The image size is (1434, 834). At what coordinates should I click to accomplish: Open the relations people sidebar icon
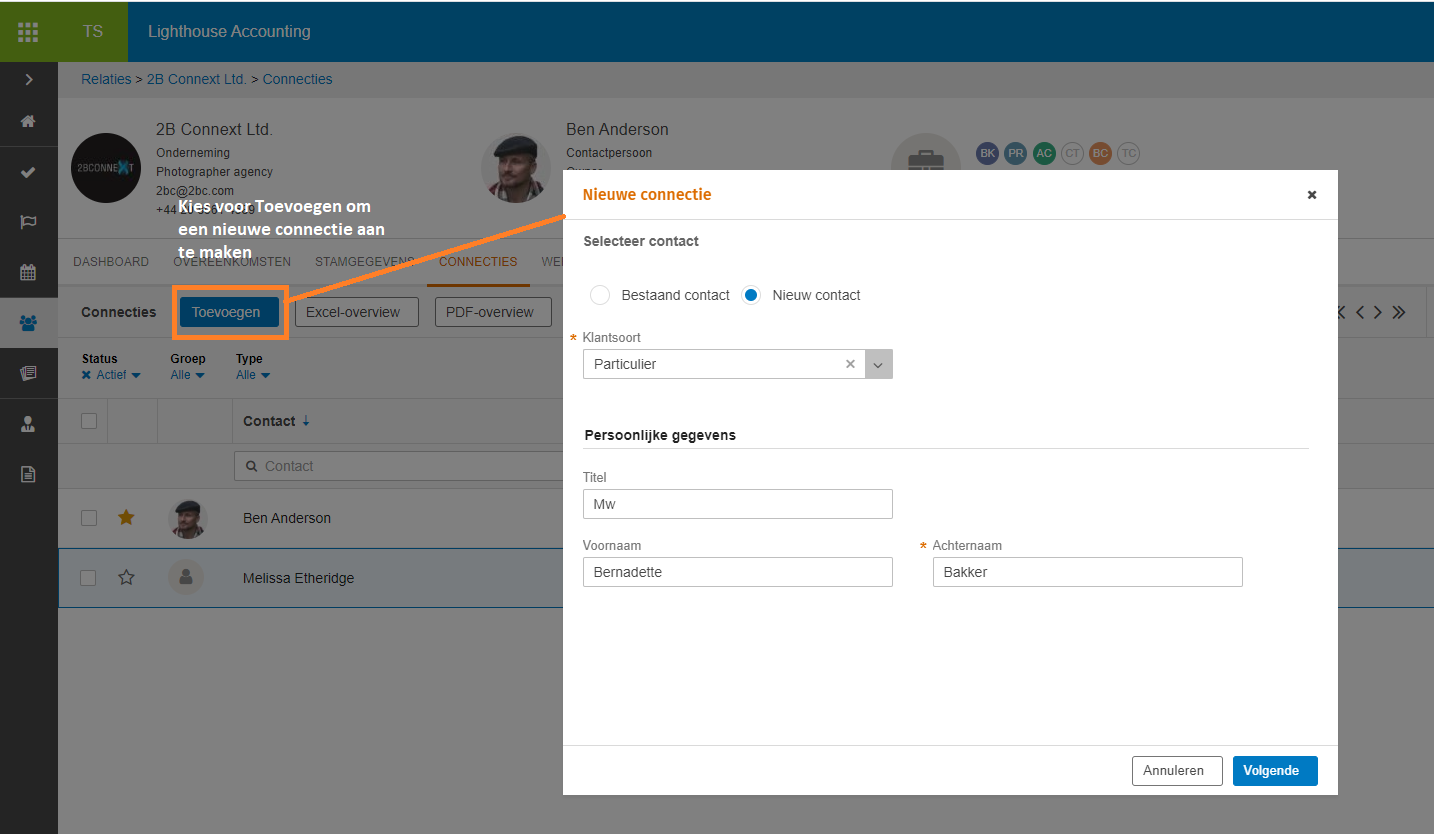click(x=28, y=323)
